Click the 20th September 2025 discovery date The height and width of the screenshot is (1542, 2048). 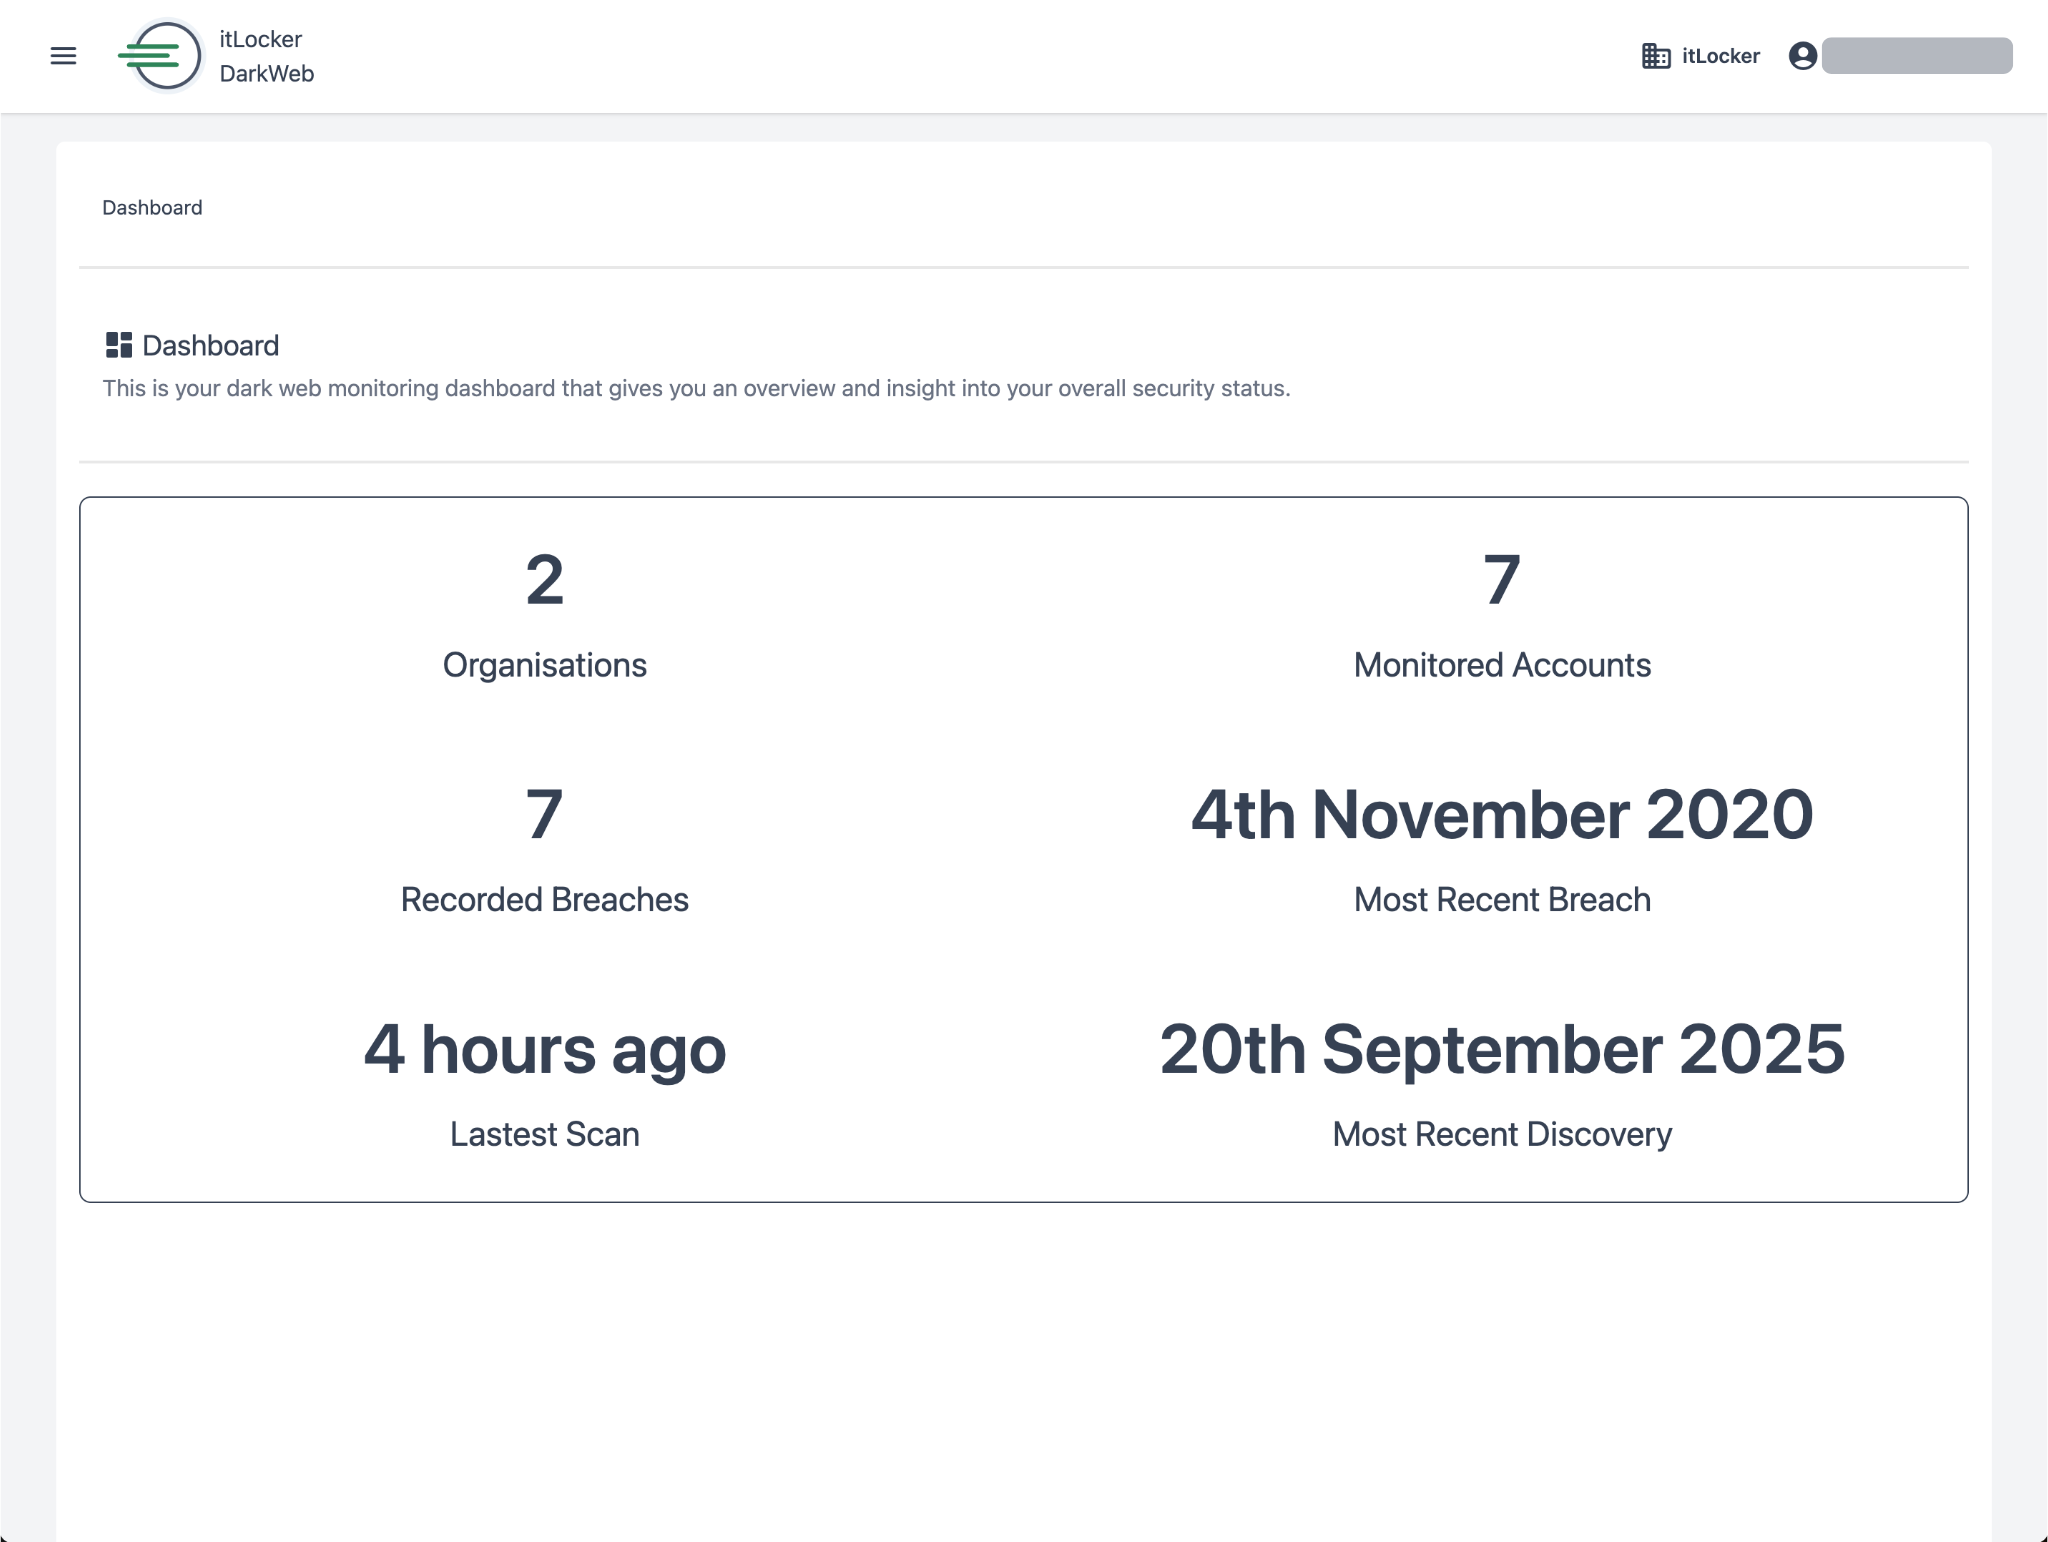[x=1502, y=1049]
